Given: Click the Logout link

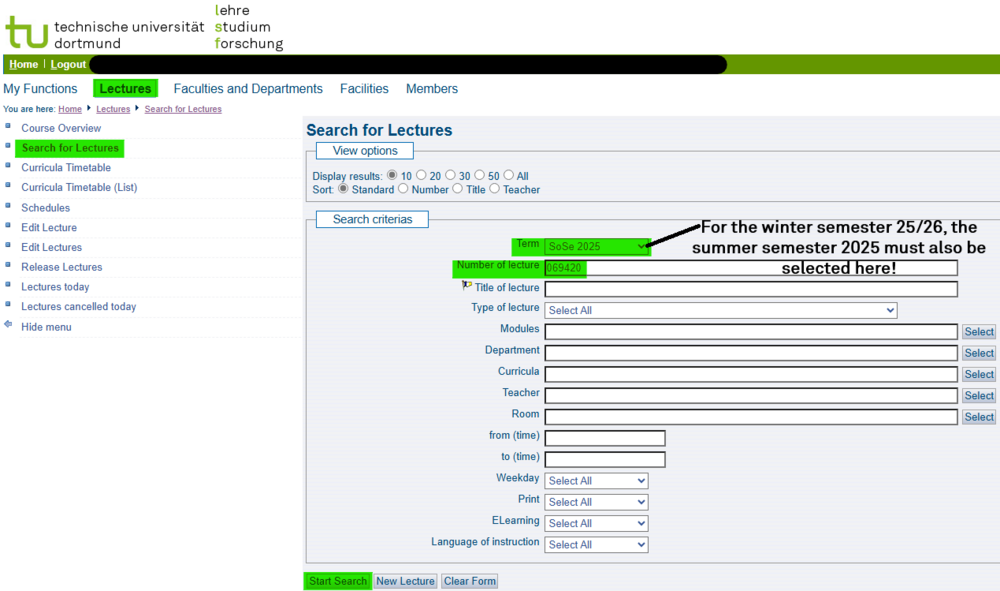Looking at the screenshot, I should pos(68,64).
